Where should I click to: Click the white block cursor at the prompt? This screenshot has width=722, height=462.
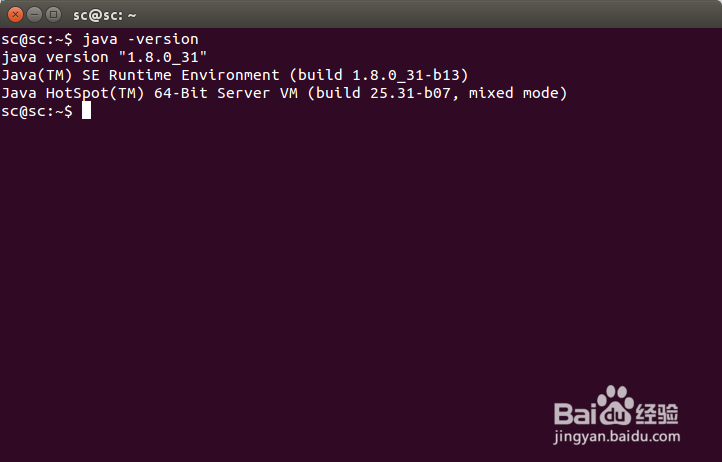point(87,111)
